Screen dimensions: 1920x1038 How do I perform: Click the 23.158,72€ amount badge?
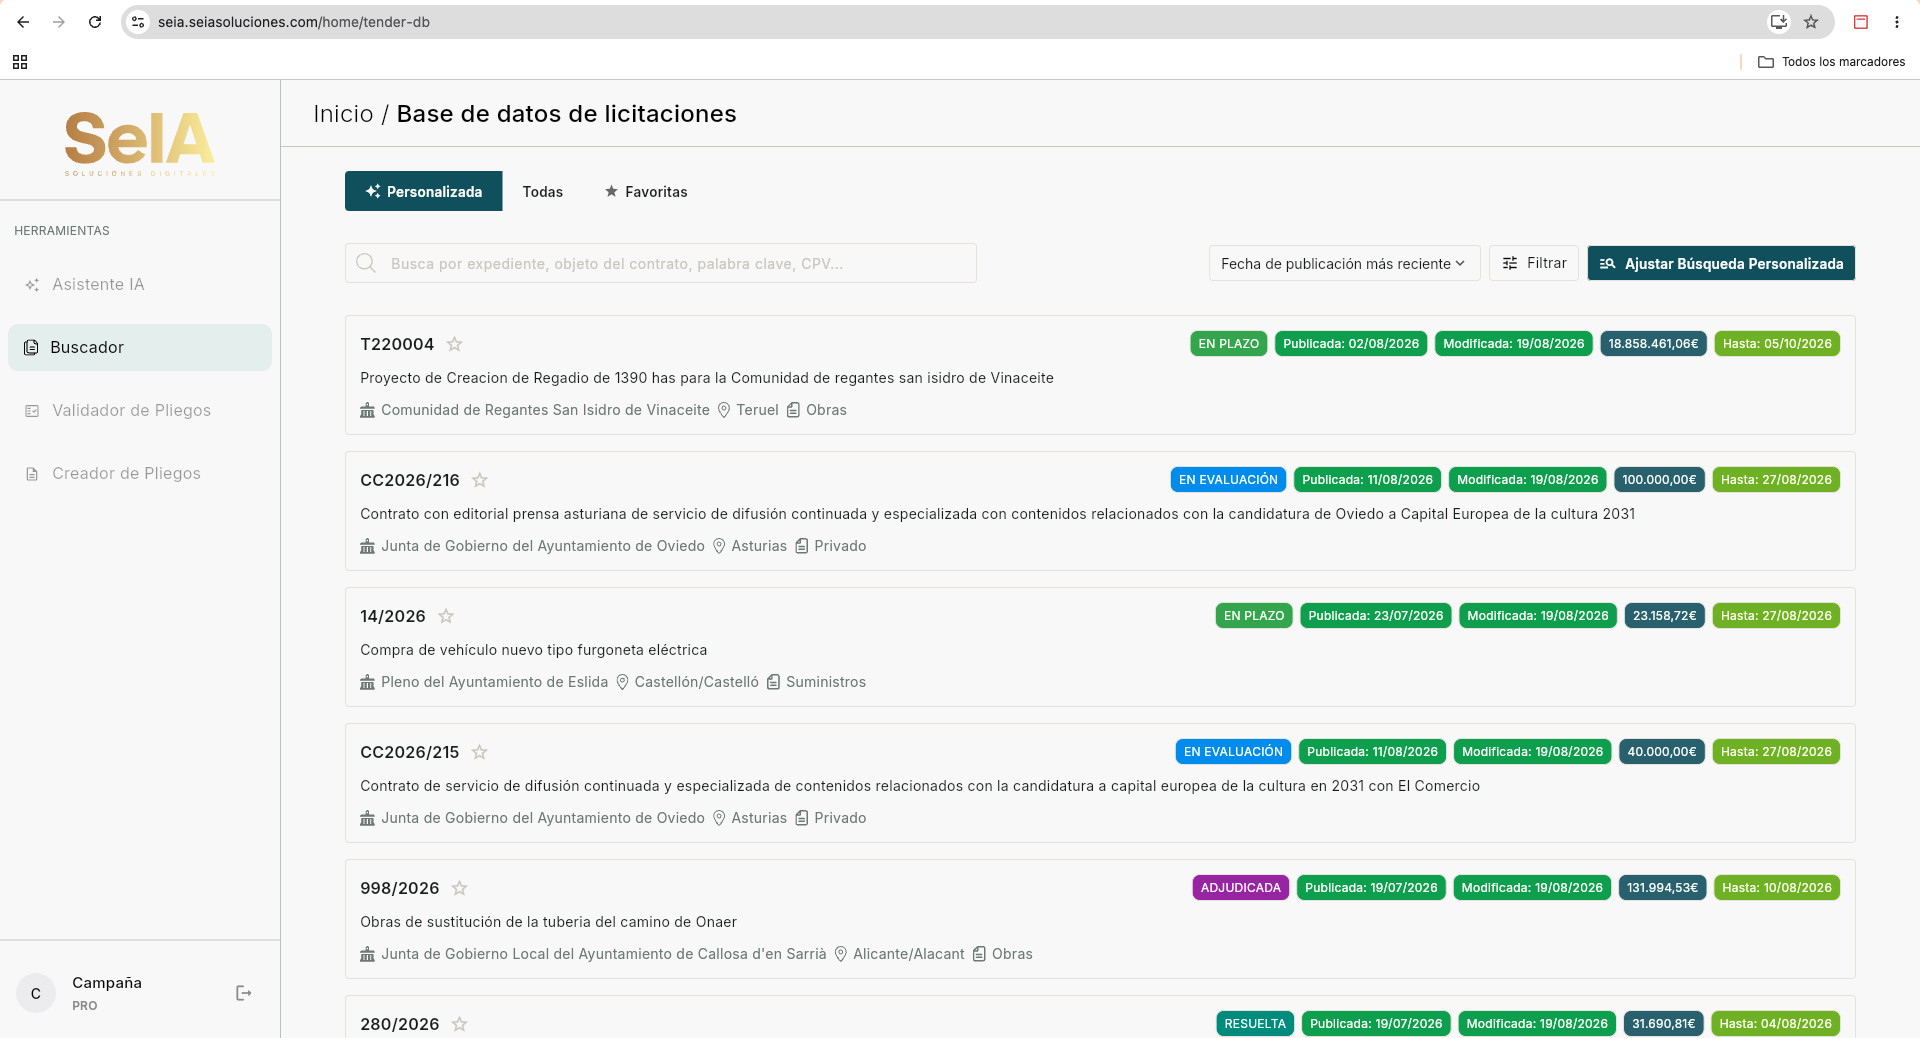tap(1664, 616)
